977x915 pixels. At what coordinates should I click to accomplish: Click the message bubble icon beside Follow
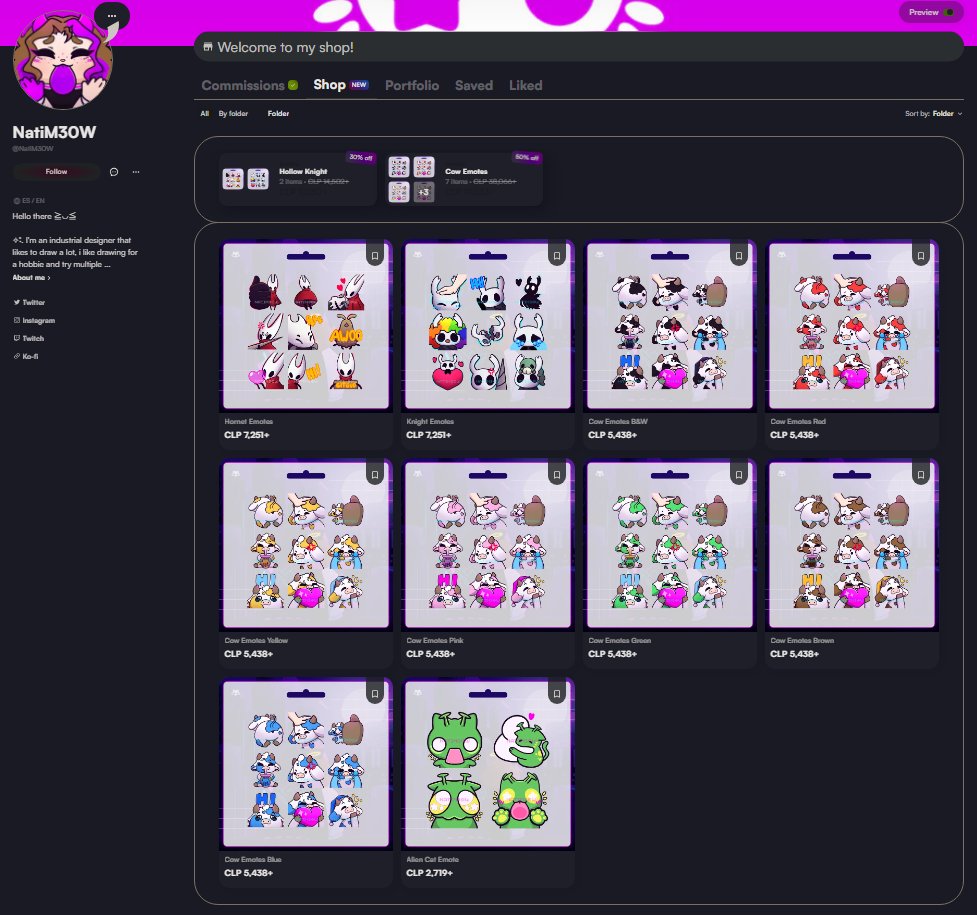tap(114, 172)
